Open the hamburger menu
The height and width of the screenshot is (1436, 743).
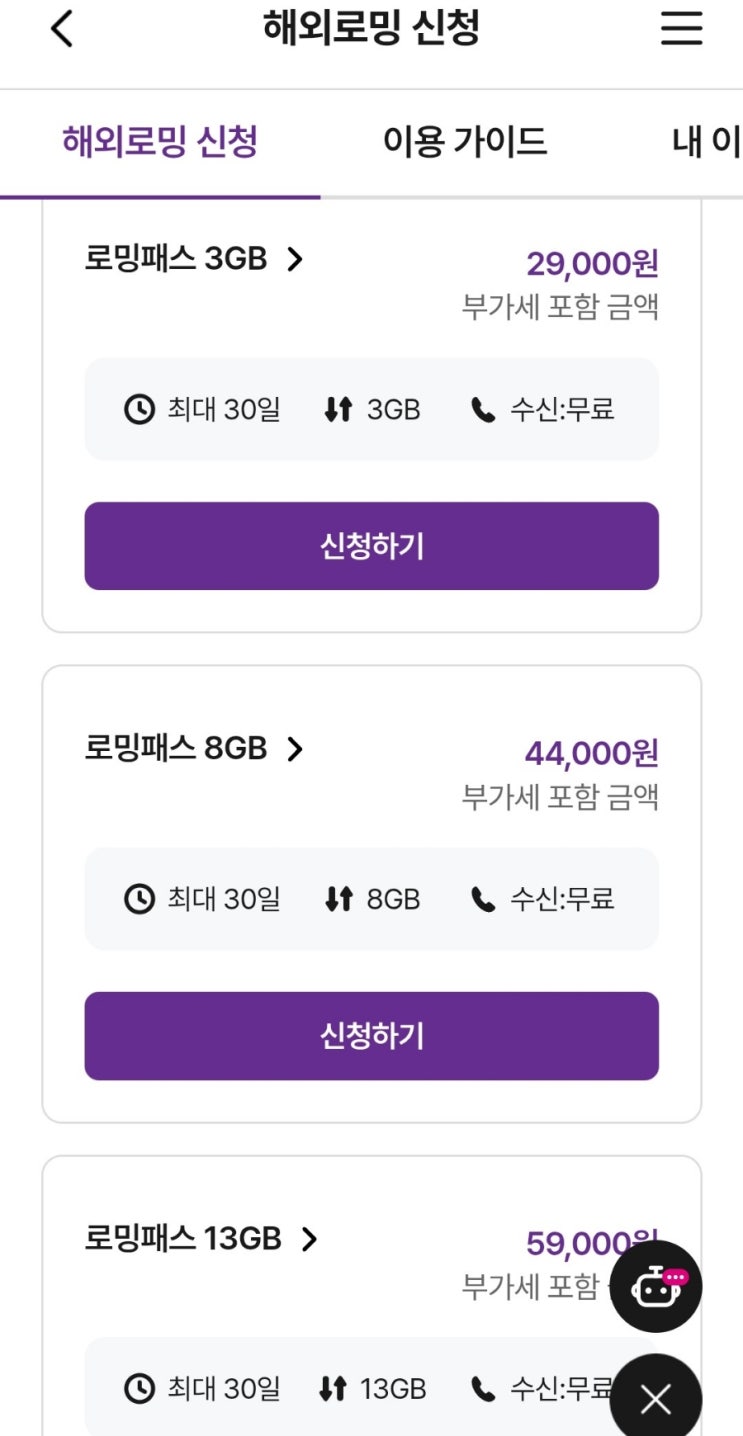click(x=681, y=29)
